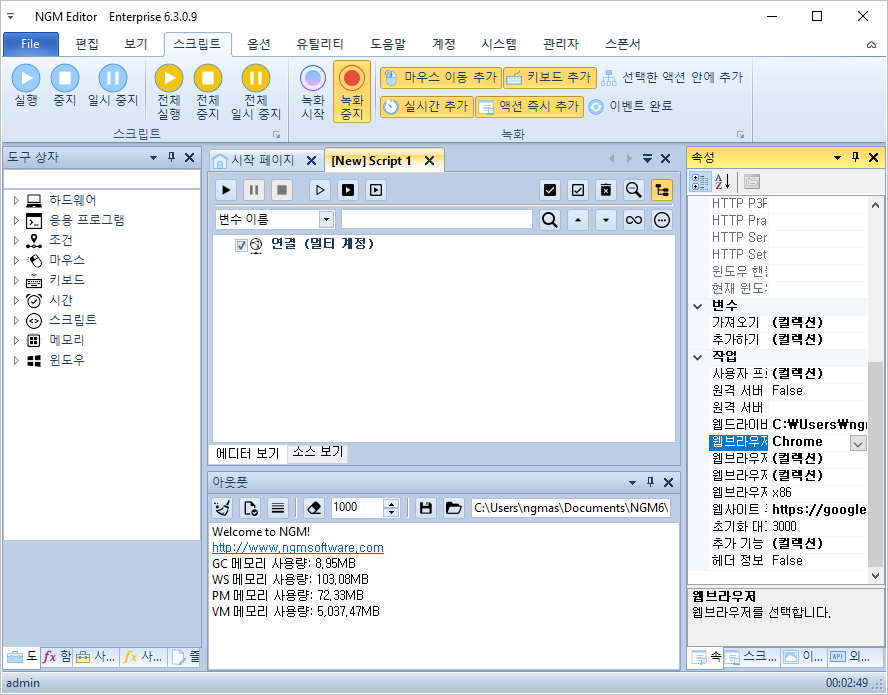This screenshot has height=695, width=888.
Task: Open the 웹브라우저 Chrome dropdown arrow
Action: click(x=858, y=443)
